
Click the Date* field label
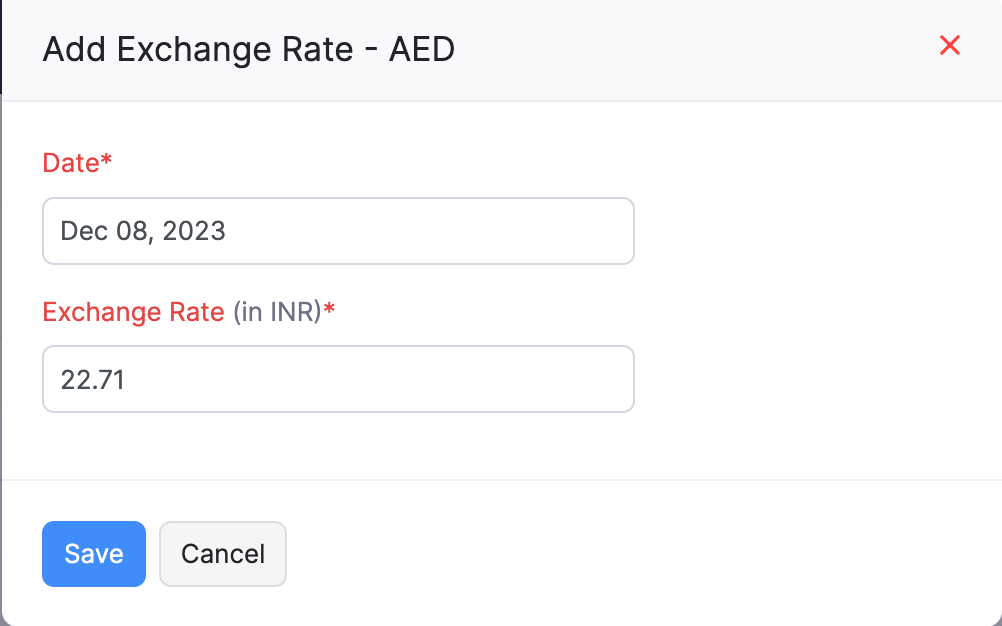click(x=77, y=162)
